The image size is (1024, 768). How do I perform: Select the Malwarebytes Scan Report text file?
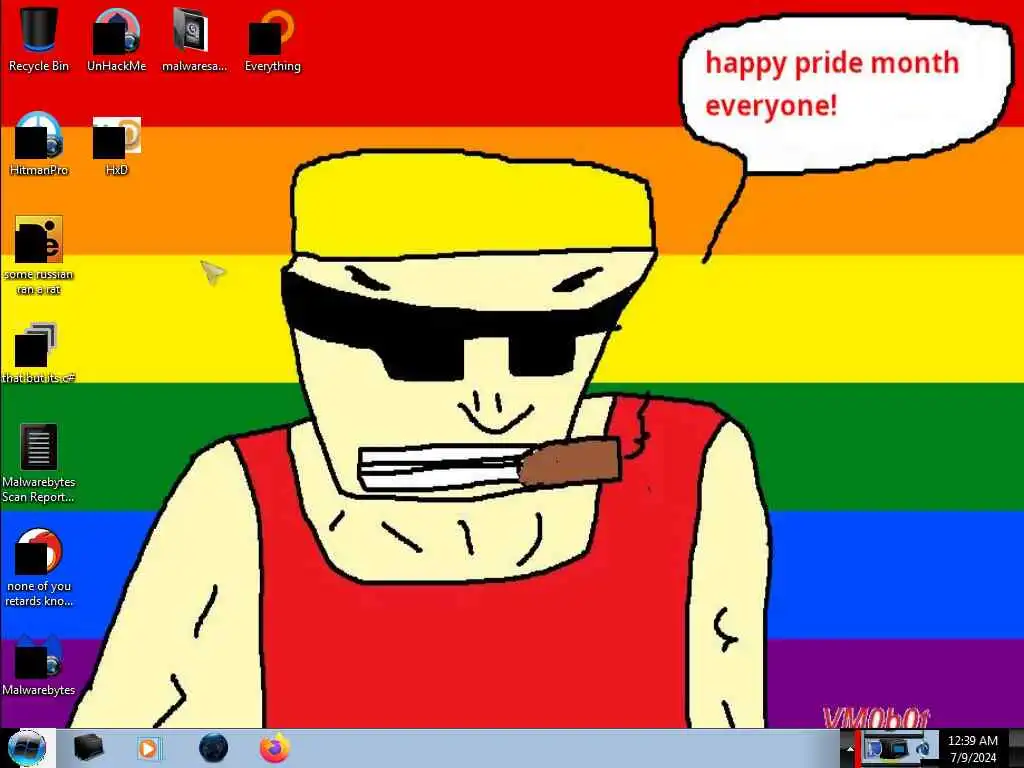click(39, 464)
